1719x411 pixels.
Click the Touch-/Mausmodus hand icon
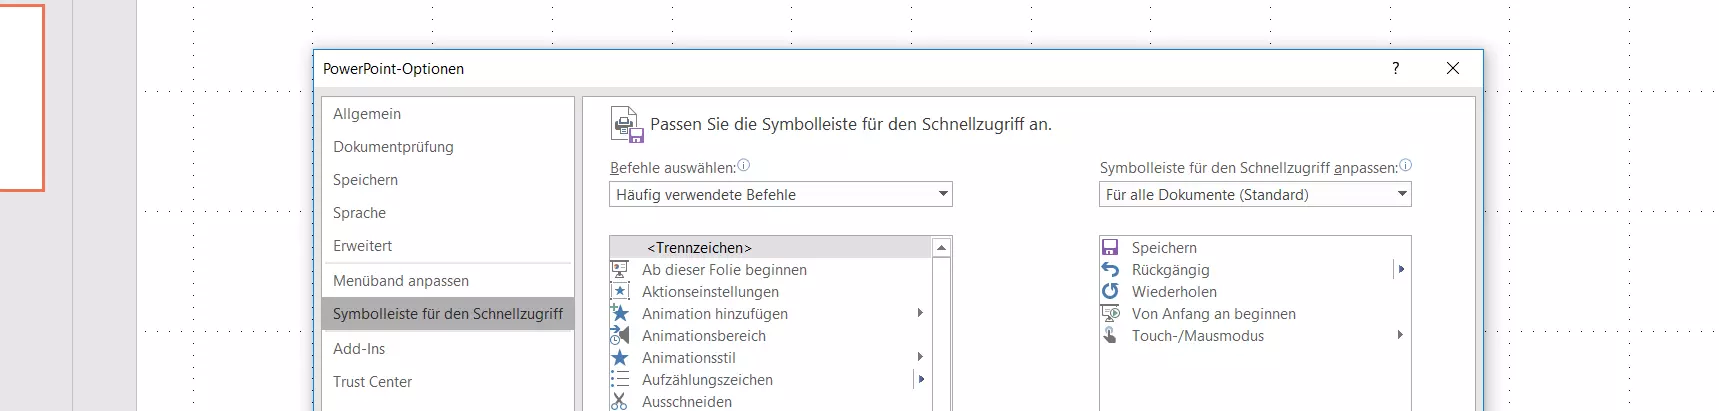(x=1110, y=336)
